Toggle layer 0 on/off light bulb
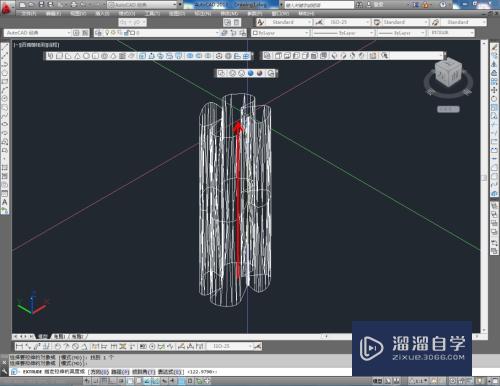The image size is (500, 386). coord(107,33)
